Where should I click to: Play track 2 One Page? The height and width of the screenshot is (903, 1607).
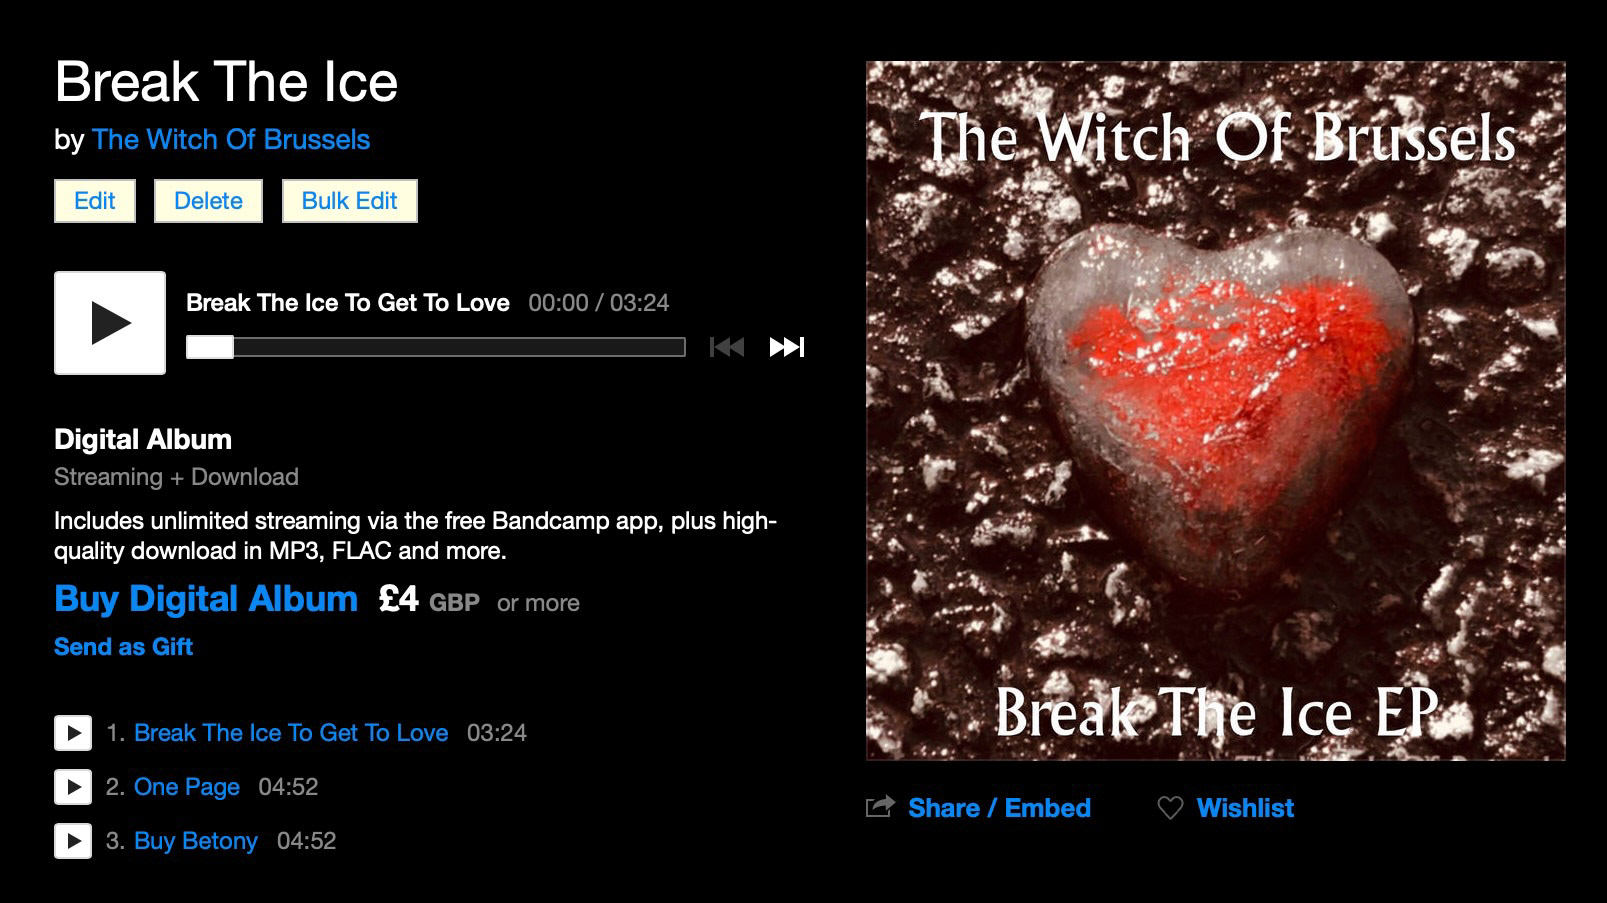tap(73, 787)
